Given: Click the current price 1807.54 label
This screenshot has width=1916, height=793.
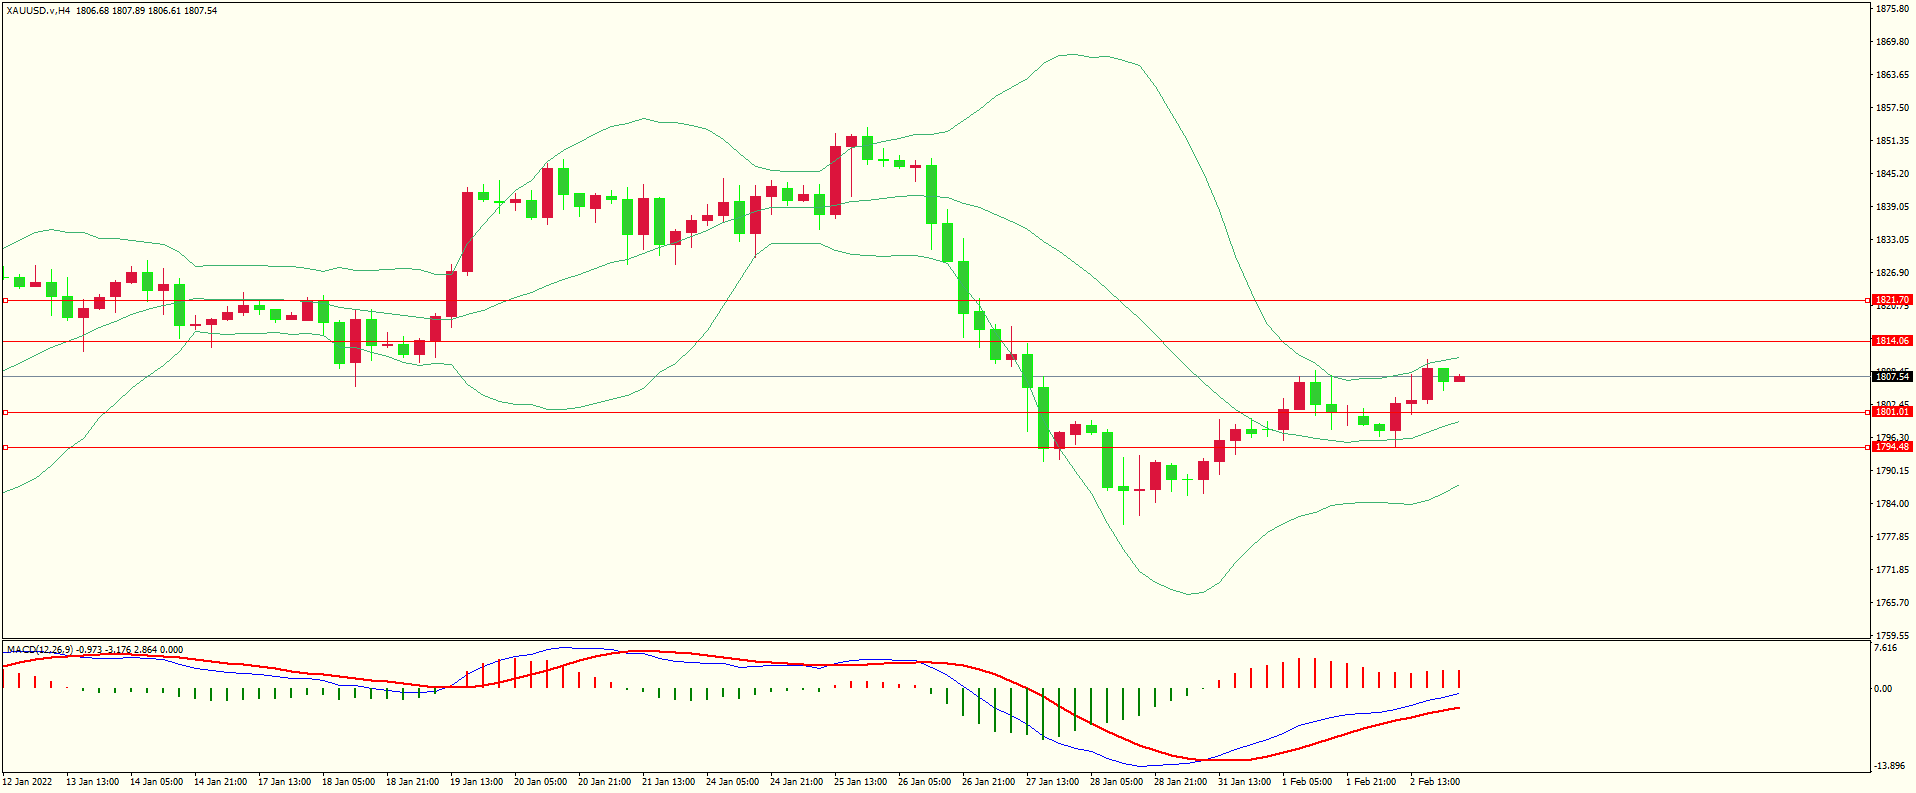Looking at the screenshot, I should coord(1891,377).
